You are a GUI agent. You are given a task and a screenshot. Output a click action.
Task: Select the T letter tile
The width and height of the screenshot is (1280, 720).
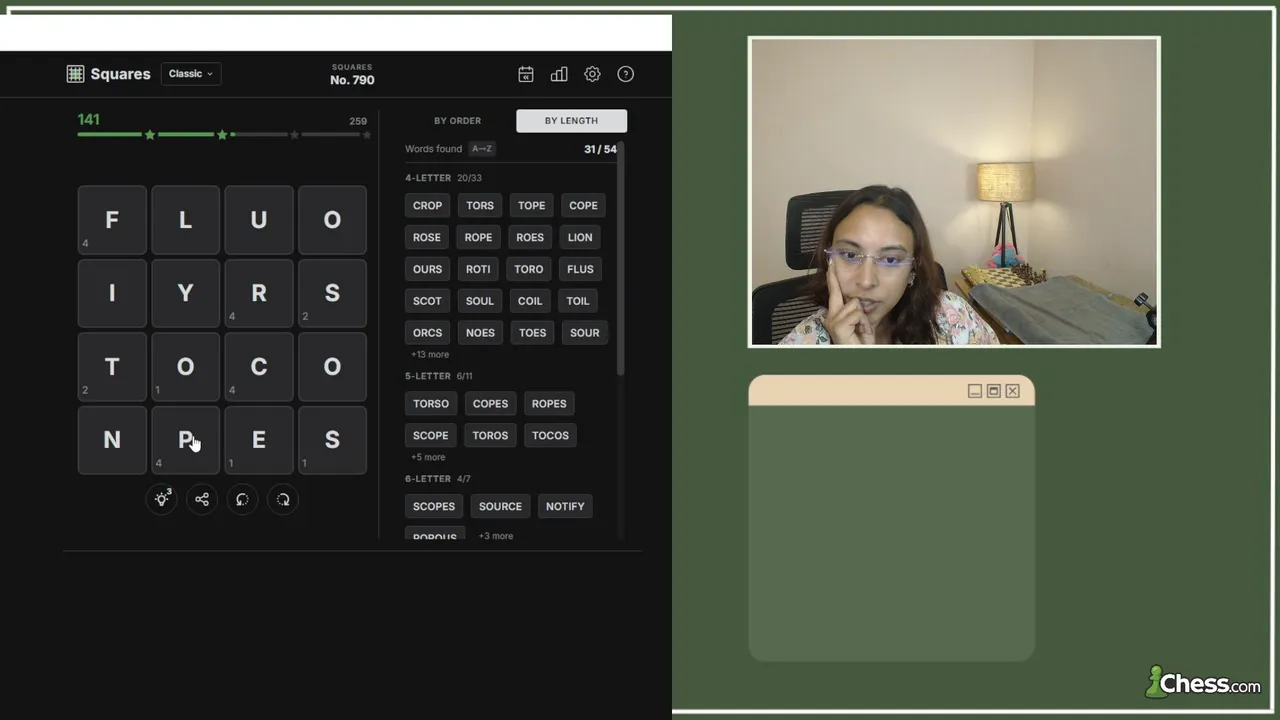click(112, 367)
